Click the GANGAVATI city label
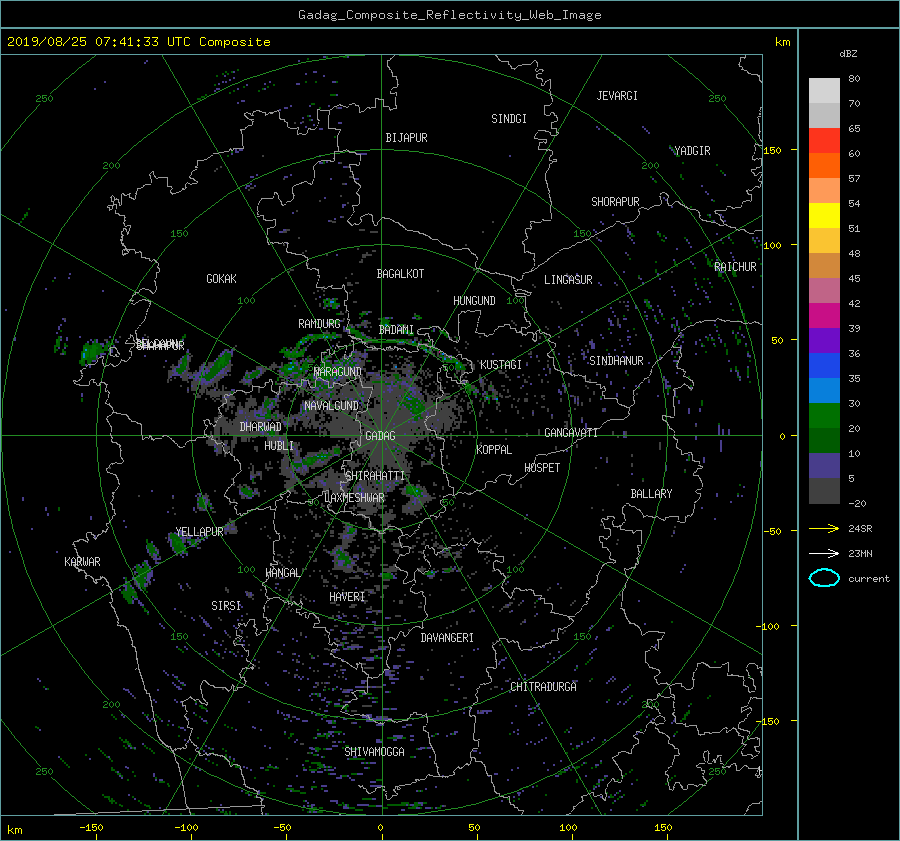 (571, 432)
